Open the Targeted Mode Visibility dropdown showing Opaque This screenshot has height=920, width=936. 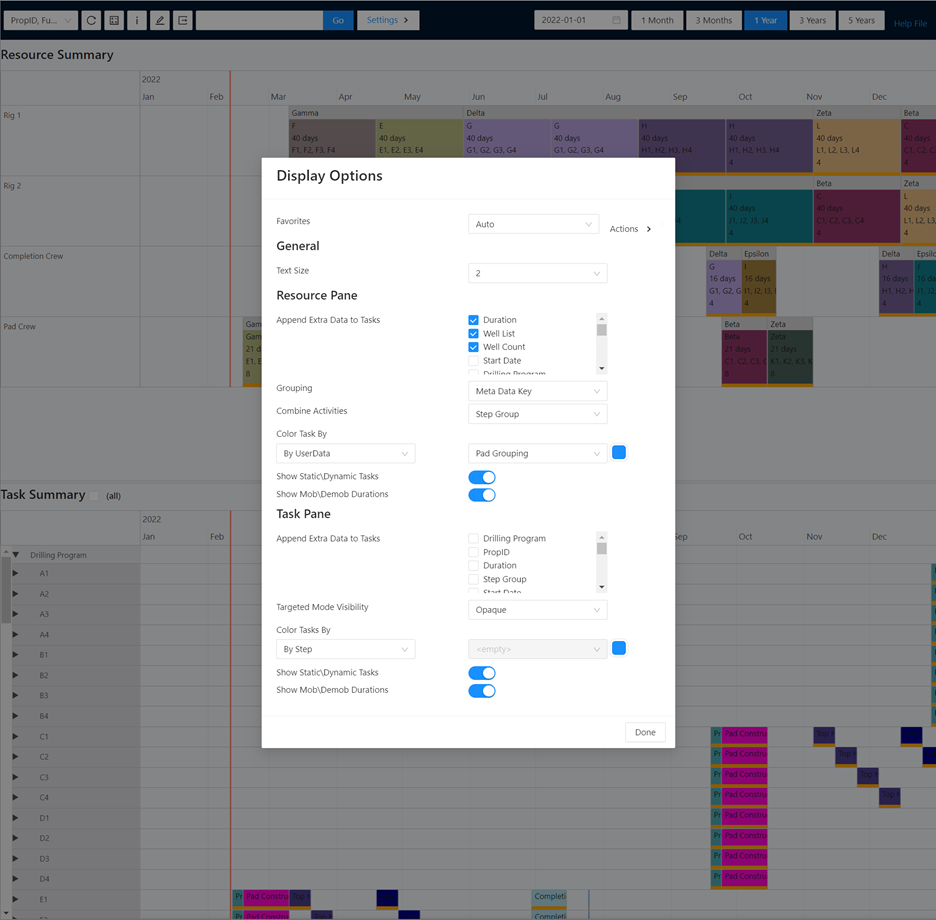pos(537,609)
